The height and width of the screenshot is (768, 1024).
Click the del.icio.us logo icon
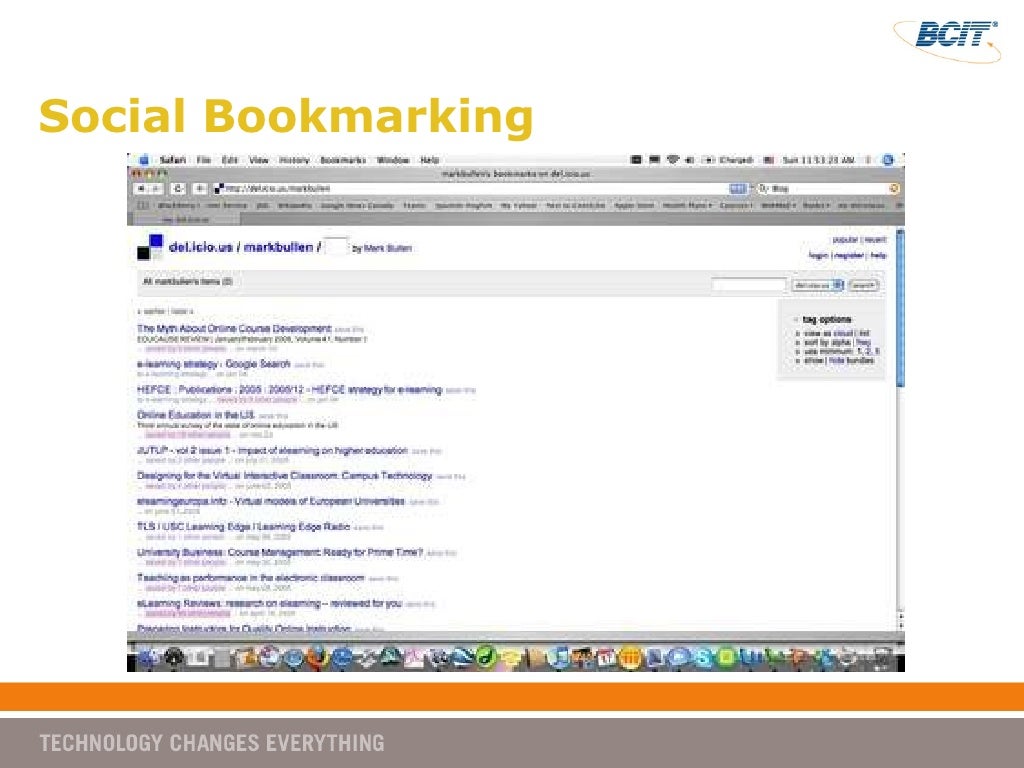150,248
